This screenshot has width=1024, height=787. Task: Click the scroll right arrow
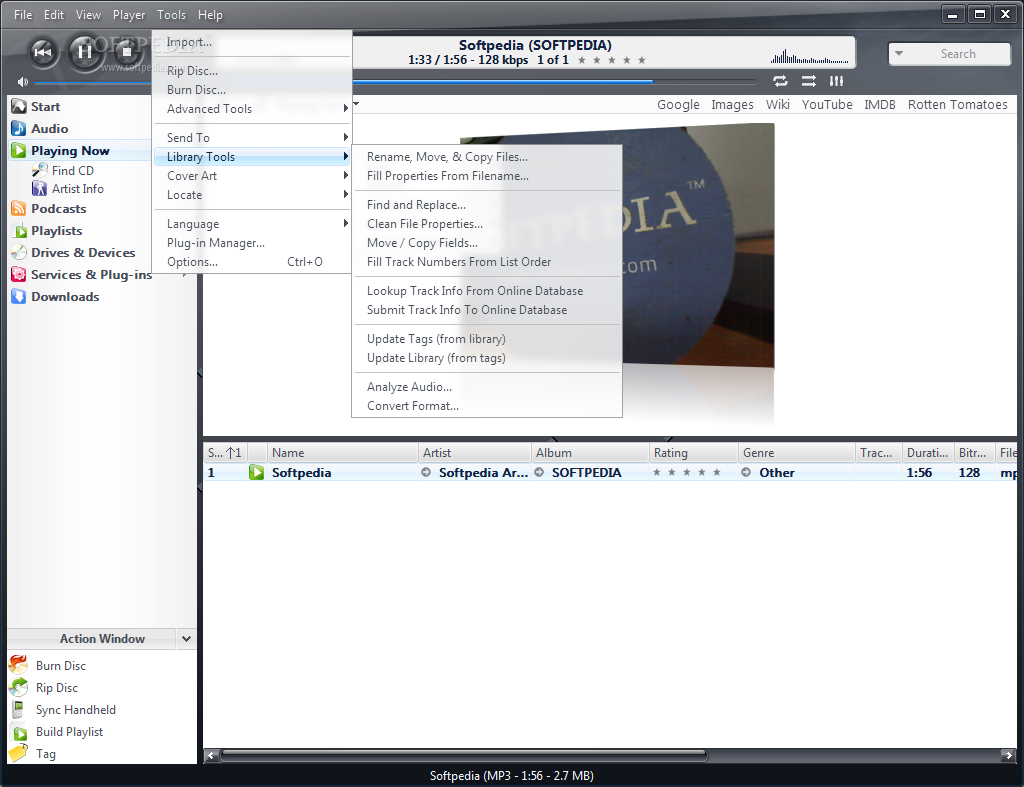pyautogui.click(x=1008, y=756)
